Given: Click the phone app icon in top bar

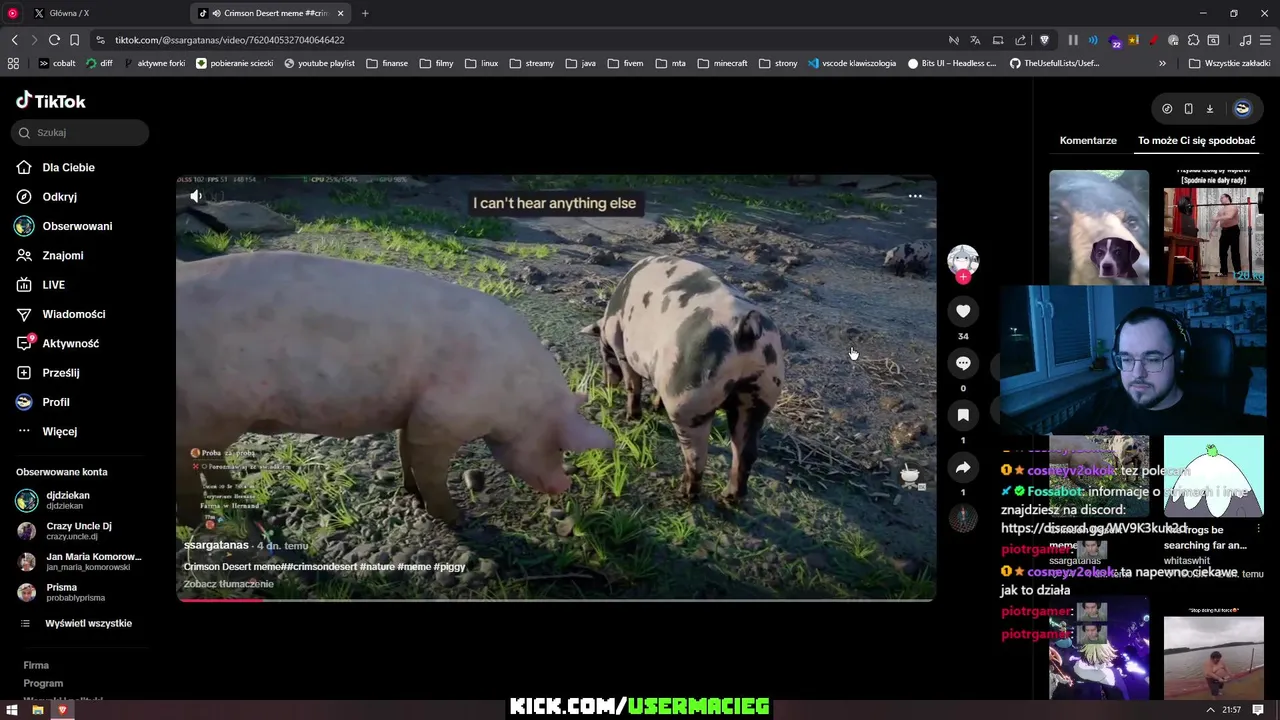Looking at the screenshot, I should point(1188,108).
